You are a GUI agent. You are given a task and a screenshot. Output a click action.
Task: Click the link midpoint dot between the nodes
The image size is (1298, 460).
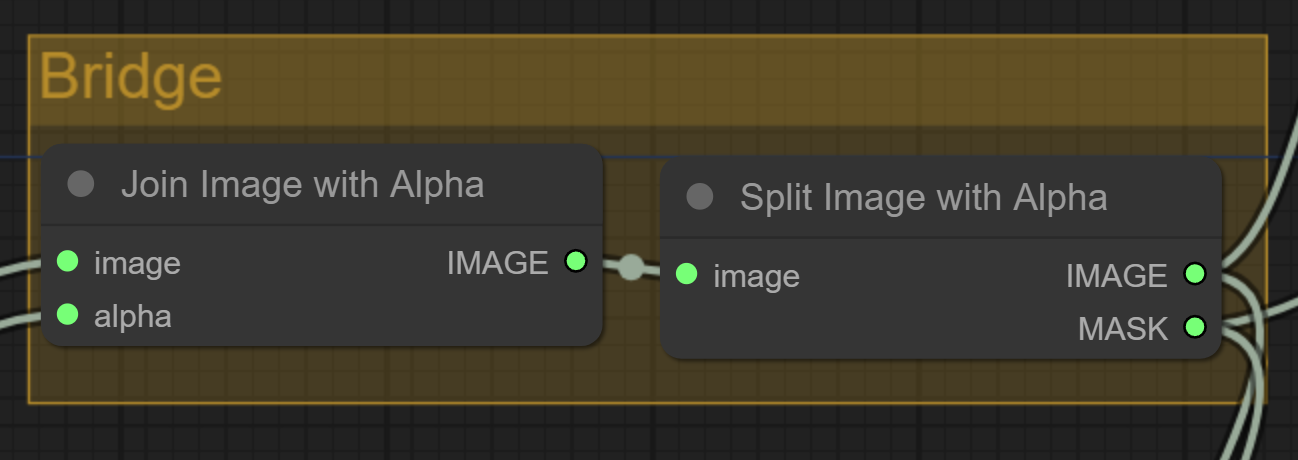[x=631, y=267]
